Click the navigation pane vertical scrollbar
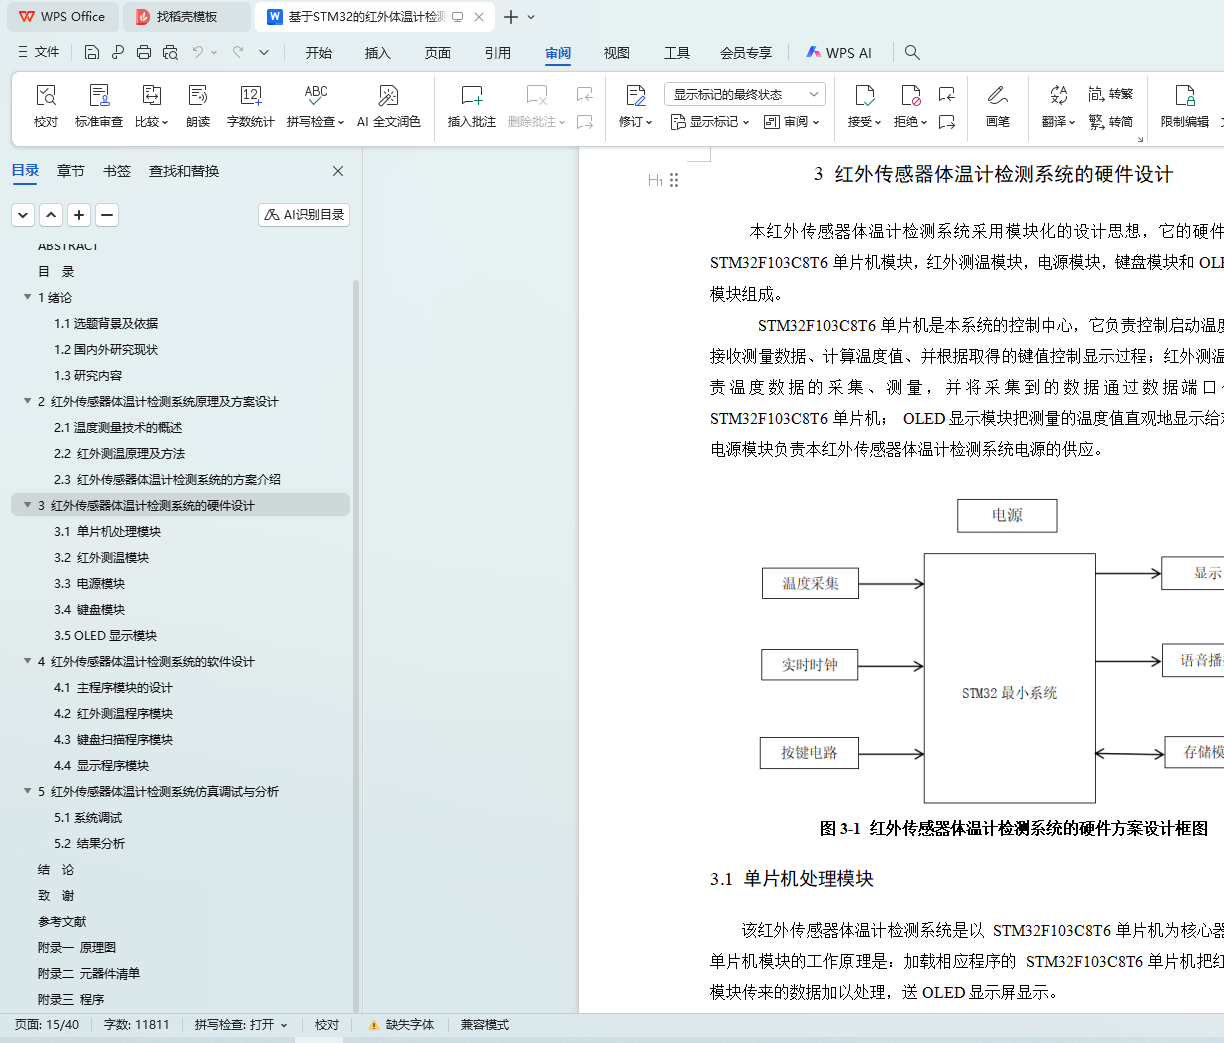This screenshot has height=1043, width=1224. tap(356, 645)
